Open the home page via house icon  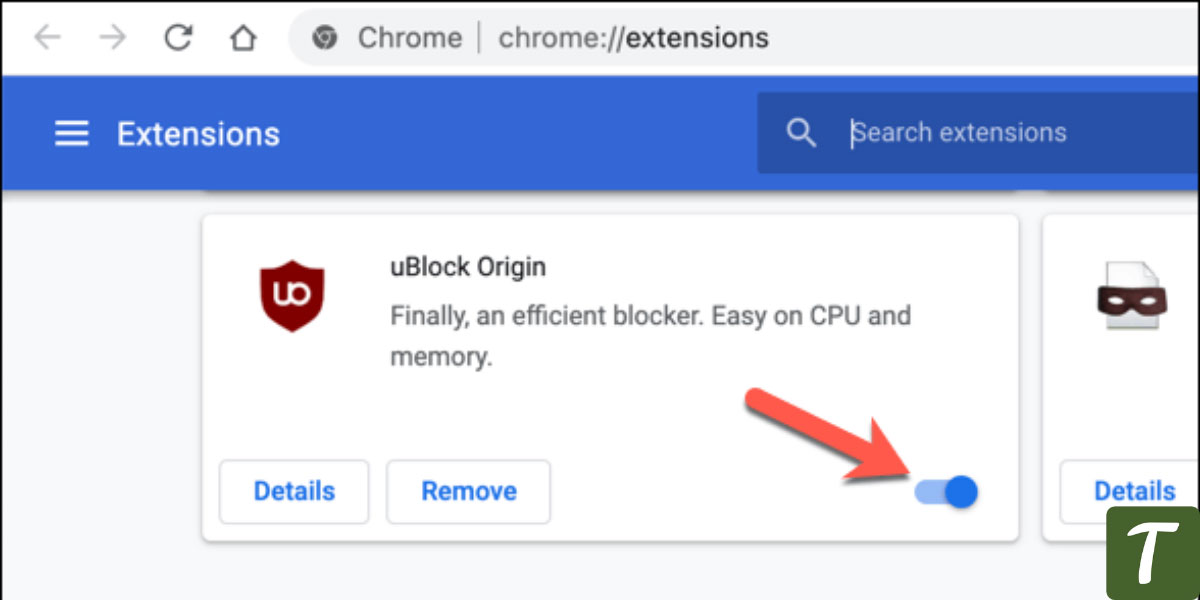pyautogui.click(x=242, y=38)
